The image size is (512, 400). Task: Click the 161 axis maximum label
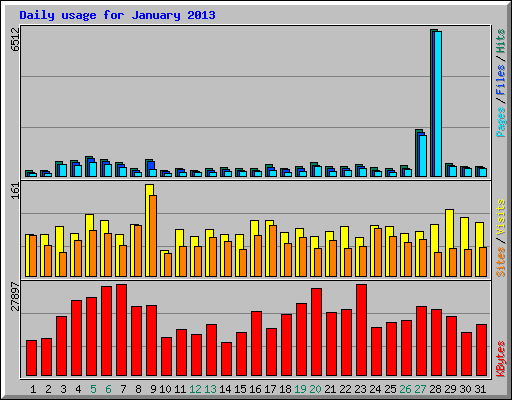(15, 191)
